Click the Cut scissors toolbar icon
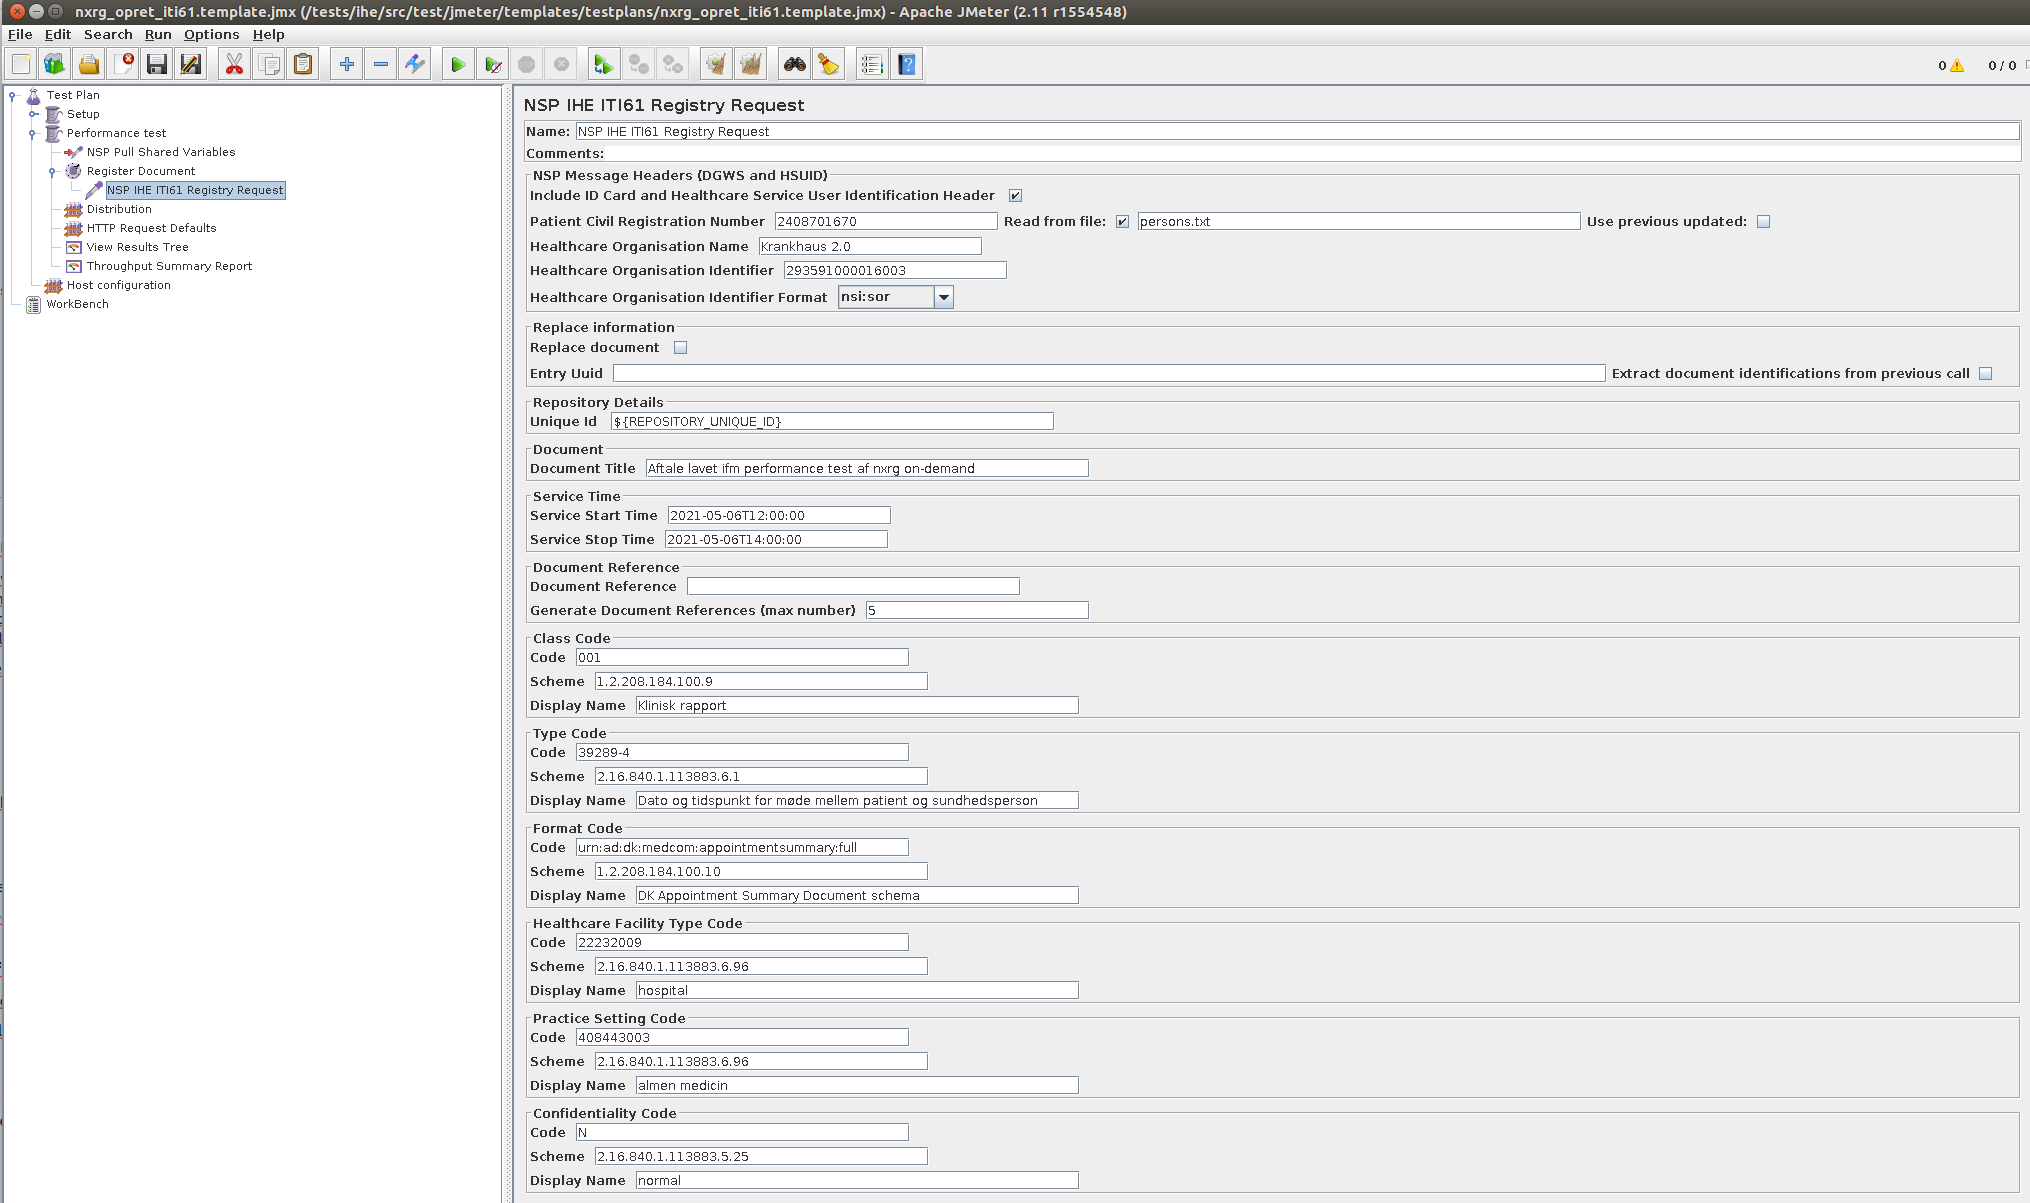 coord(234,65)
